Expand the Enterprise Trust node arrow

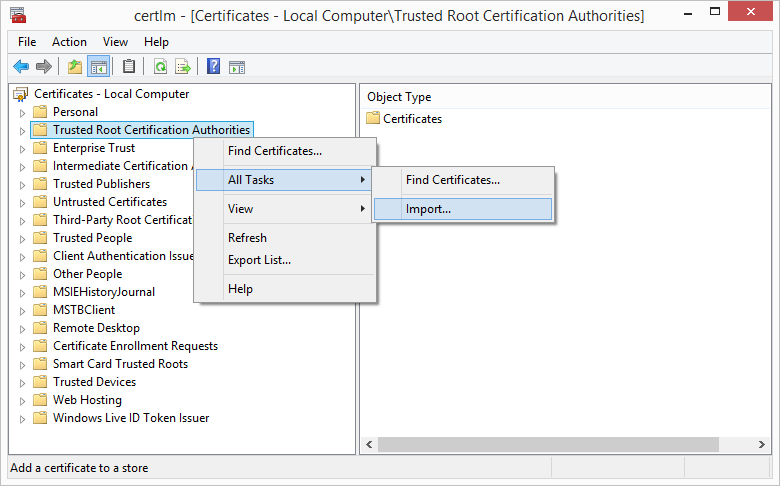coord(22,148)
